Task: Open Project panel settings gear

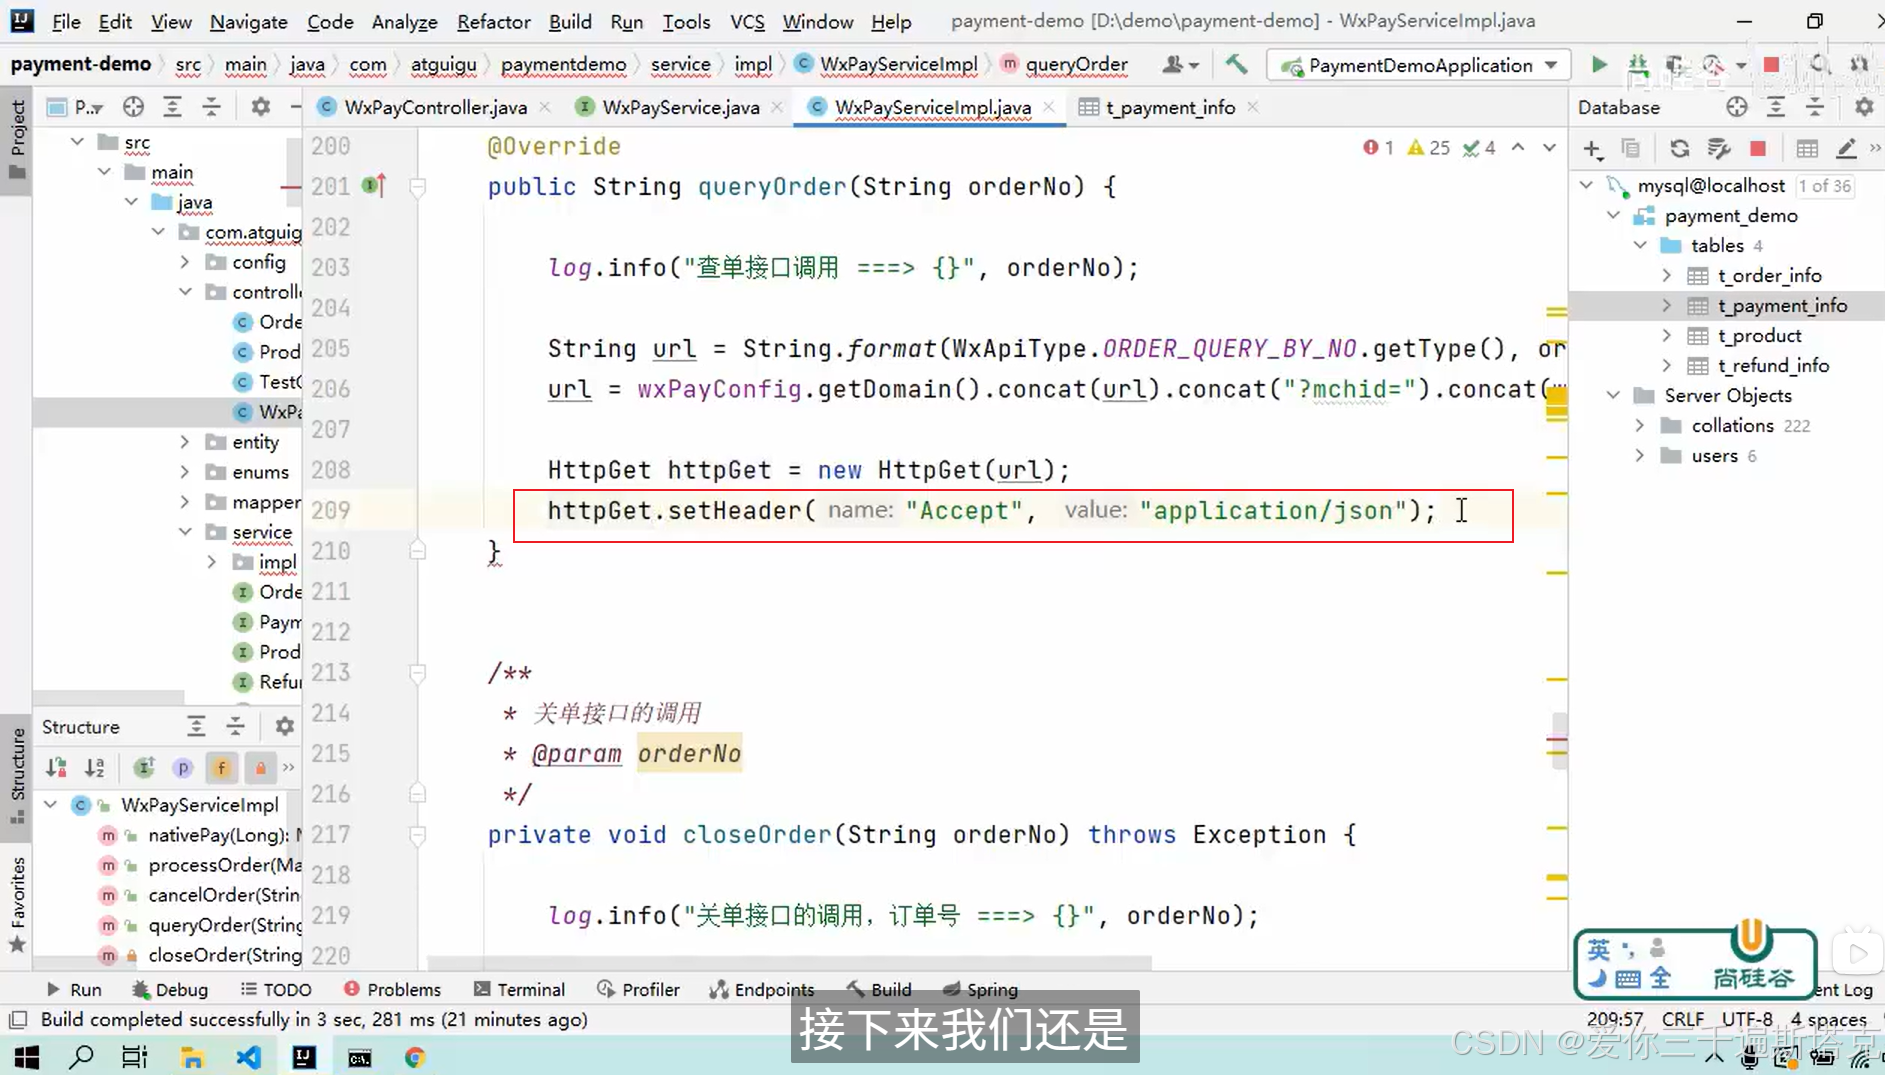Action: 261,107
